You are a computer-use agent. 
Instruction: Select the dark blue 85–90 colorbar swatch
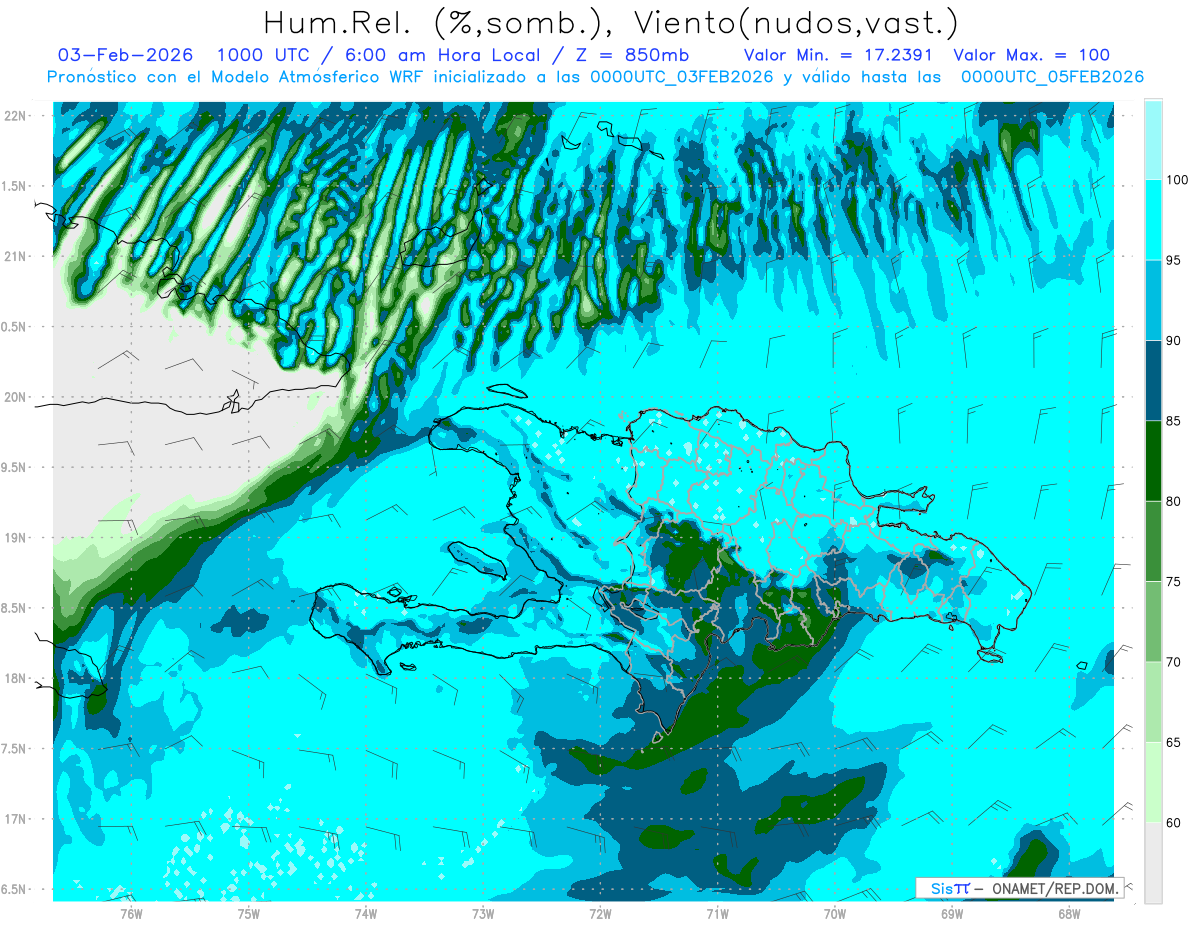(1153, 381)
